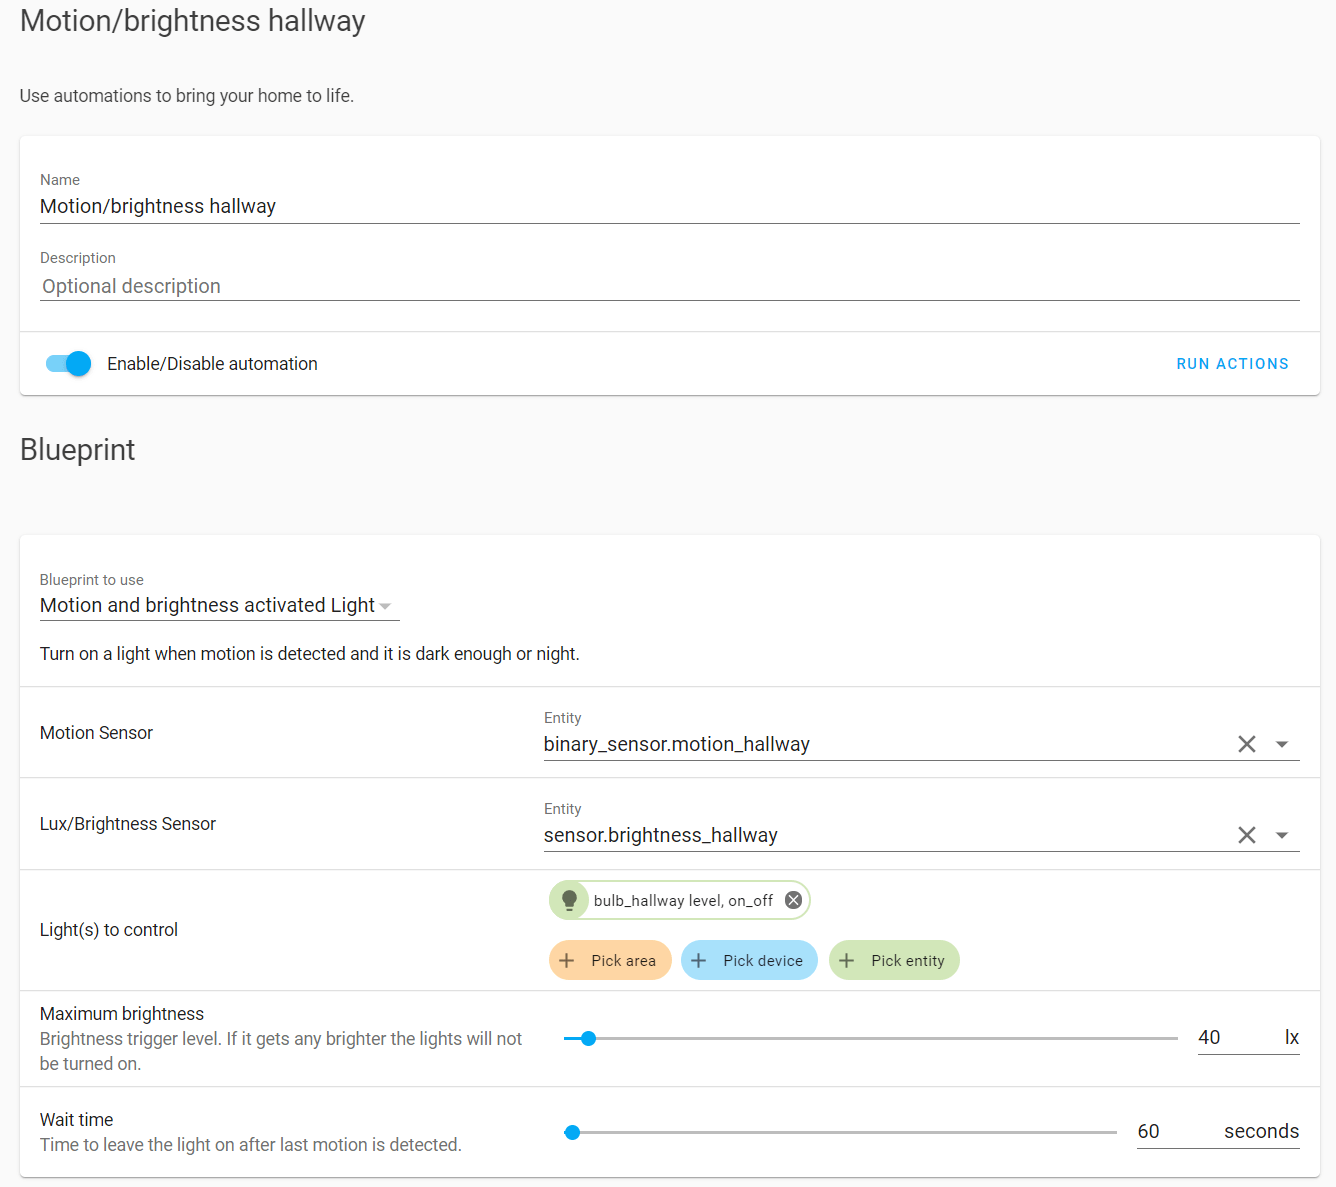The width and height of the screenshot is (1336, 1187).
Task: Expand the Lux/Brightness Sensor entity dropdown
Action: (1283, 834)
